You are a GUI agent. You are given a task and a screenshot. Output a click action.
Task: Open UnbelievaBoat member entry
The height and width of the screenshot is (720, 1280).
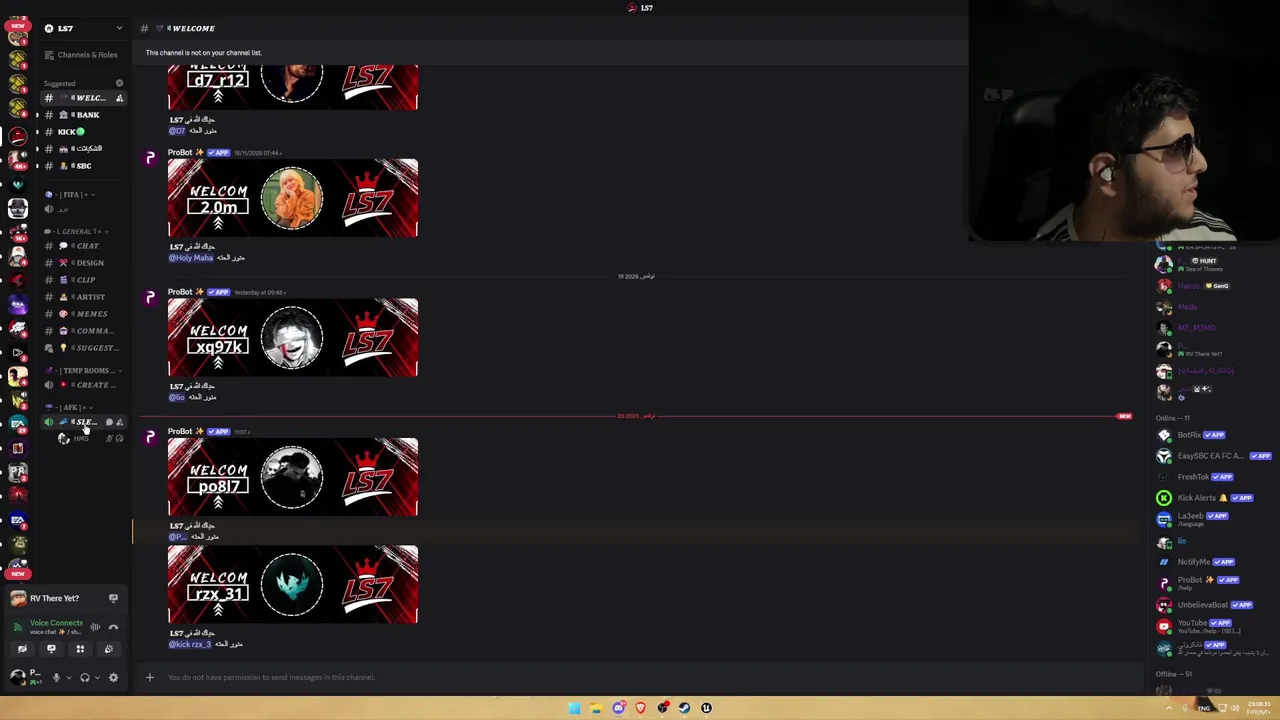coord(1212,605)
